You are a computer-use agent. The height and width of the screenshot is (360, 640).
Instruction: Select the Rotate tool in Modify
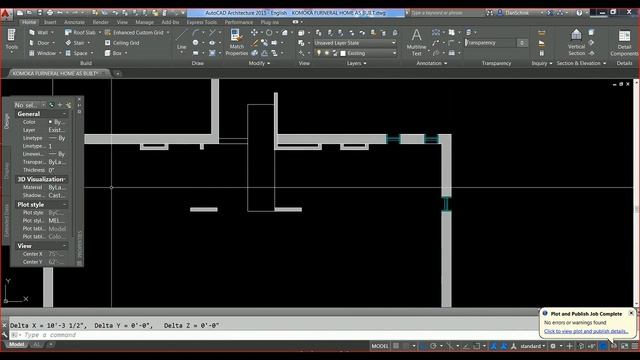pyautogui.click(x=269, y=32)
